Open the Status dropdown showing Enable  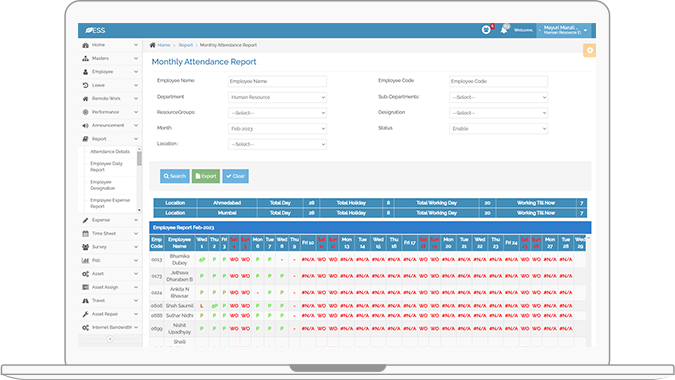pyautogui.click(x=498, y=129)
